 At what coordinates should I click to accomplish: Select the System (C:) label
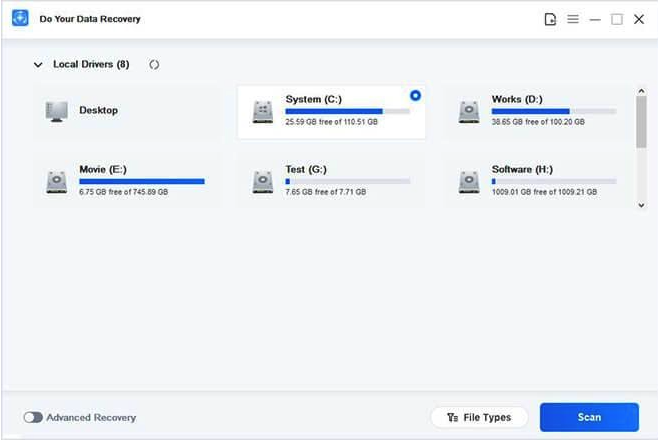click(x=313, y=99)
